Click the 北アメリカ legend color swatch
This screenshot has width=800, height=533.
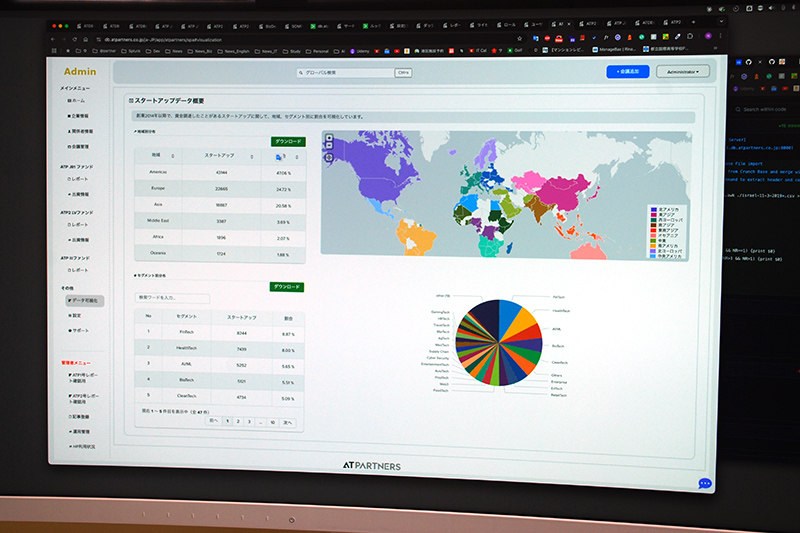651,209
